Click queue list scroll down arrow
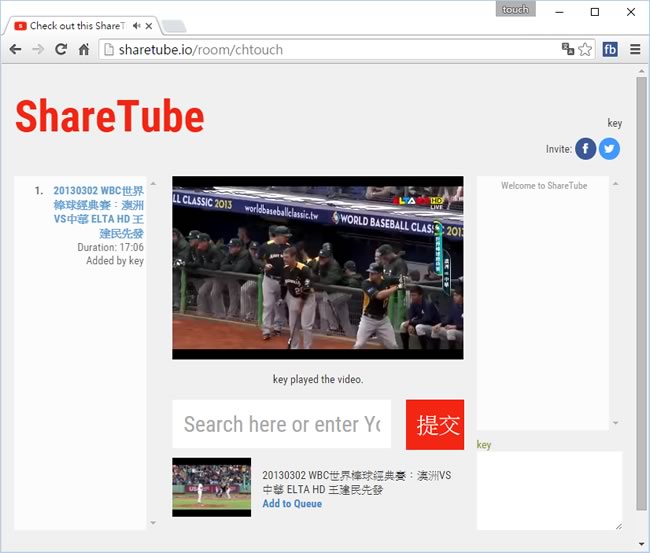Image resolution: width=650 pixels, height=553 pixels. pyautogui.click(x=153, y=523)
